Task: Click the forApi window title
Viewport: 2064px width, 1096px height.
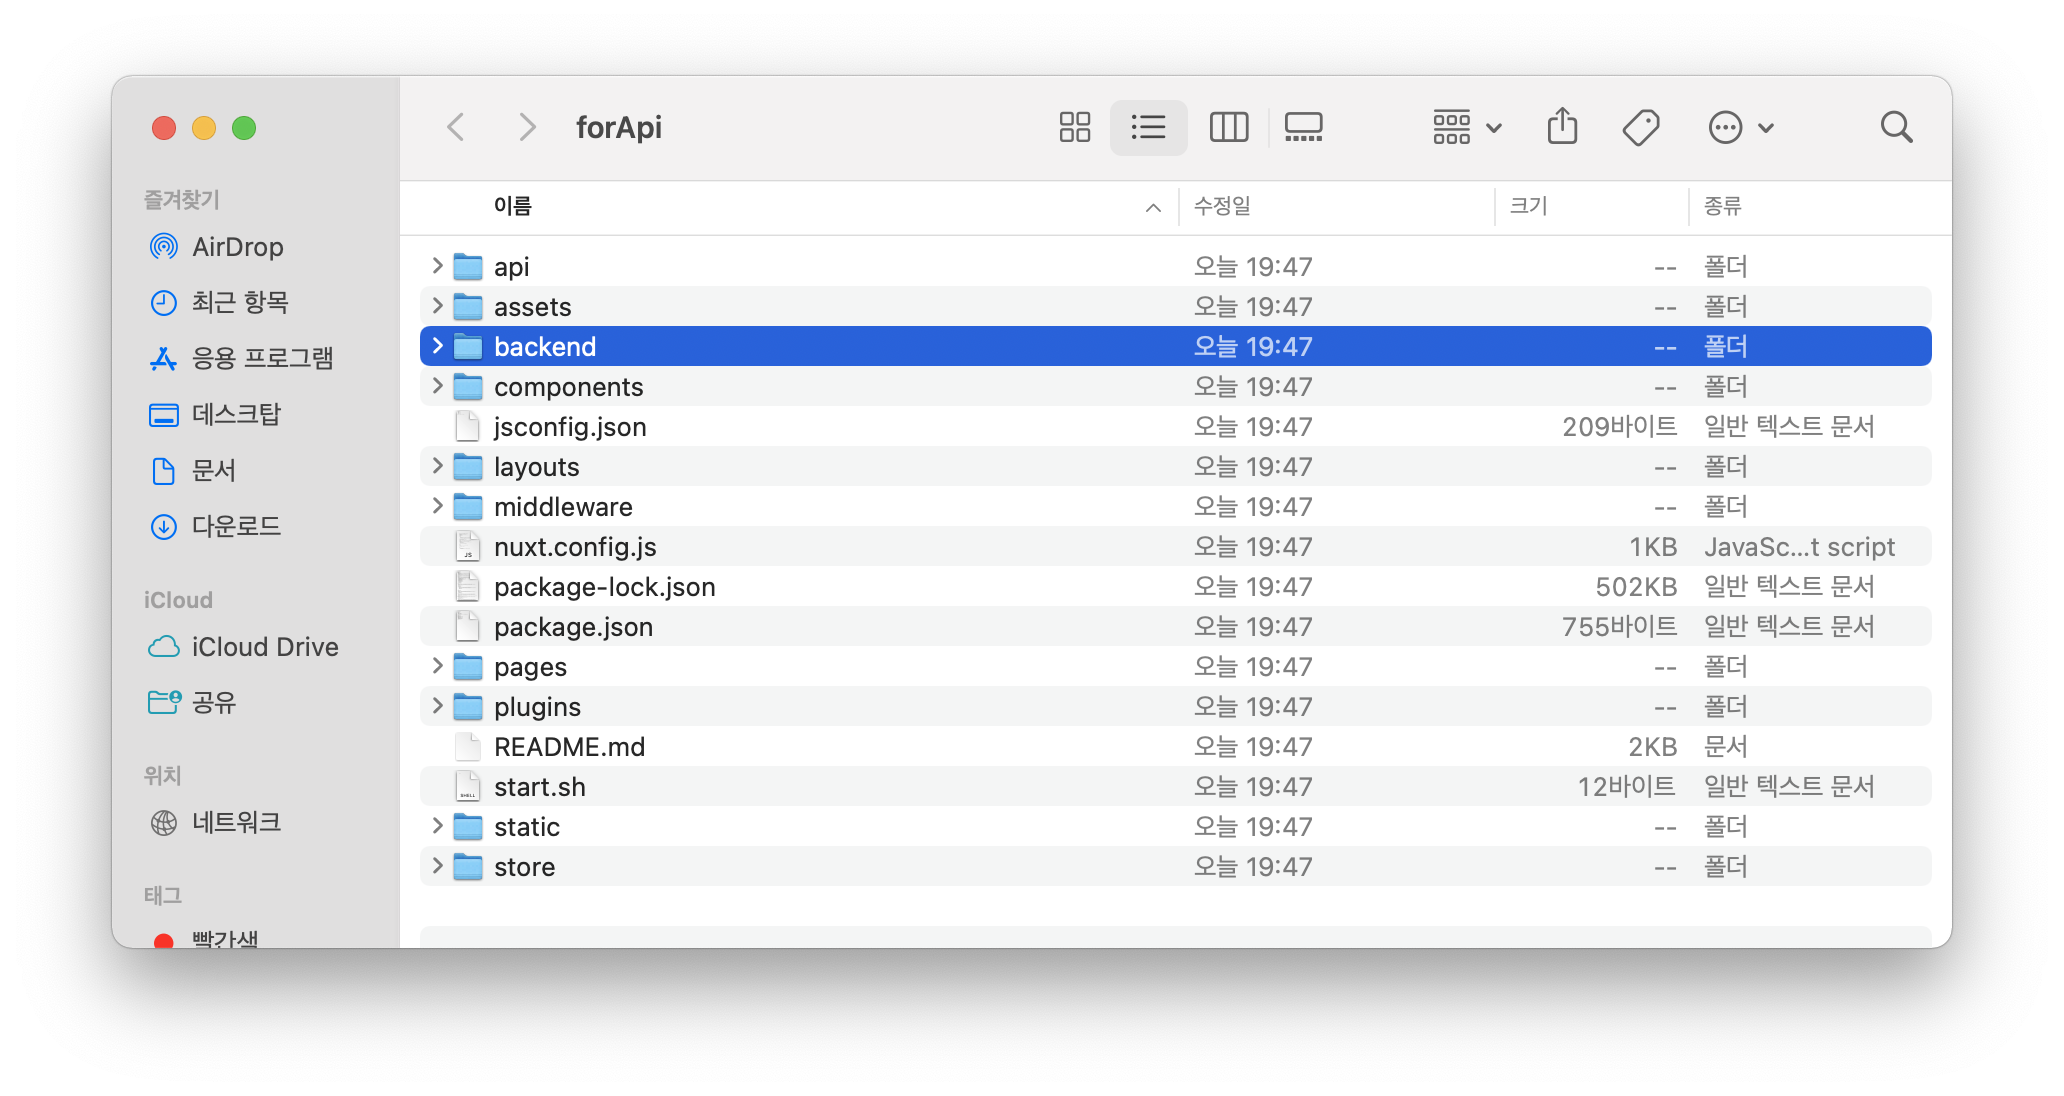Action: click(x=619, y=127)
